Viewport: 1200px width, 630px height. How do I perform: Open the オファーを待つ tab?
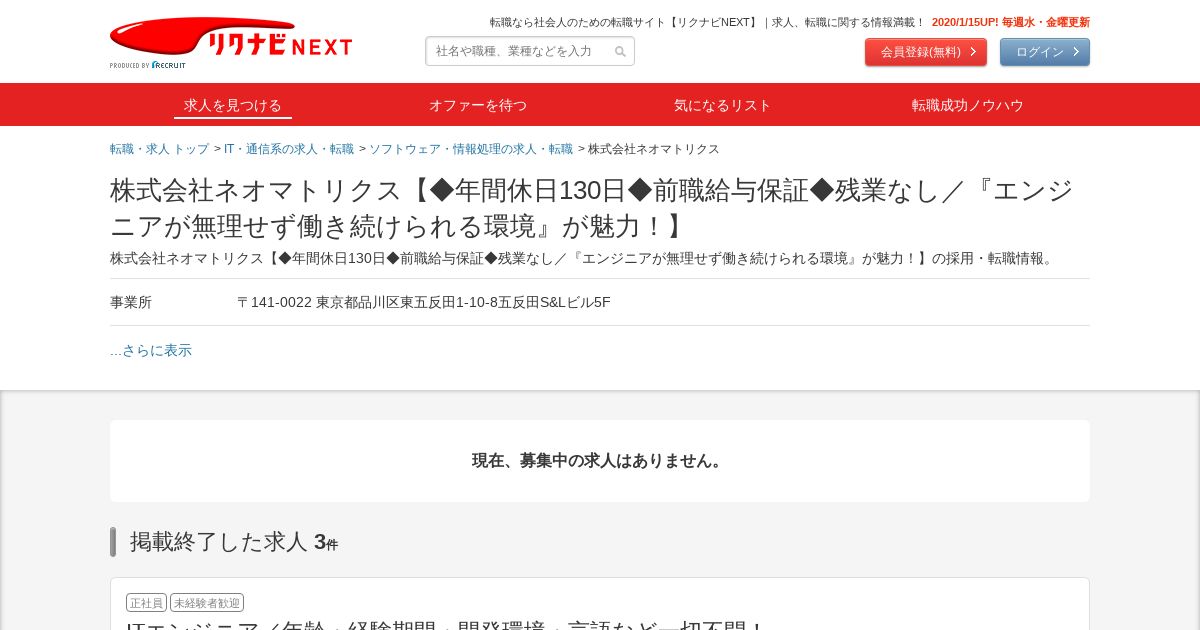478,105
